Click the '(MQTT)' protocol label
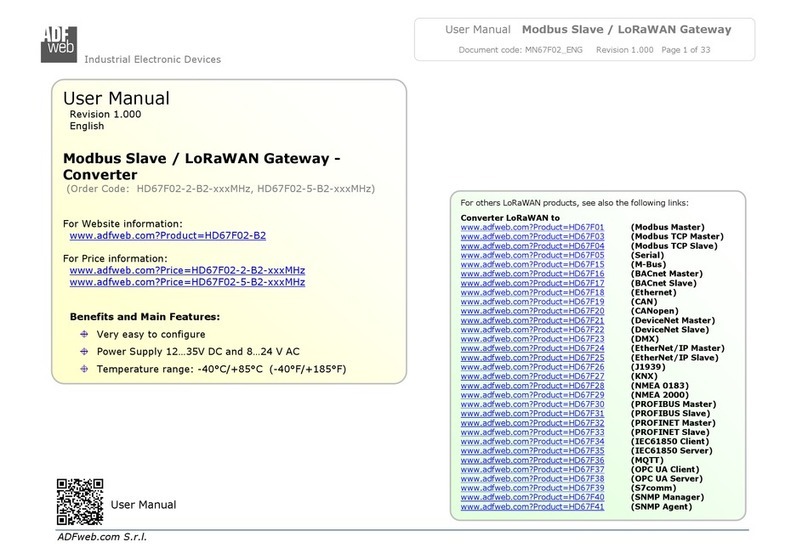This screenshot has height=559, width=808. point(647,460)
